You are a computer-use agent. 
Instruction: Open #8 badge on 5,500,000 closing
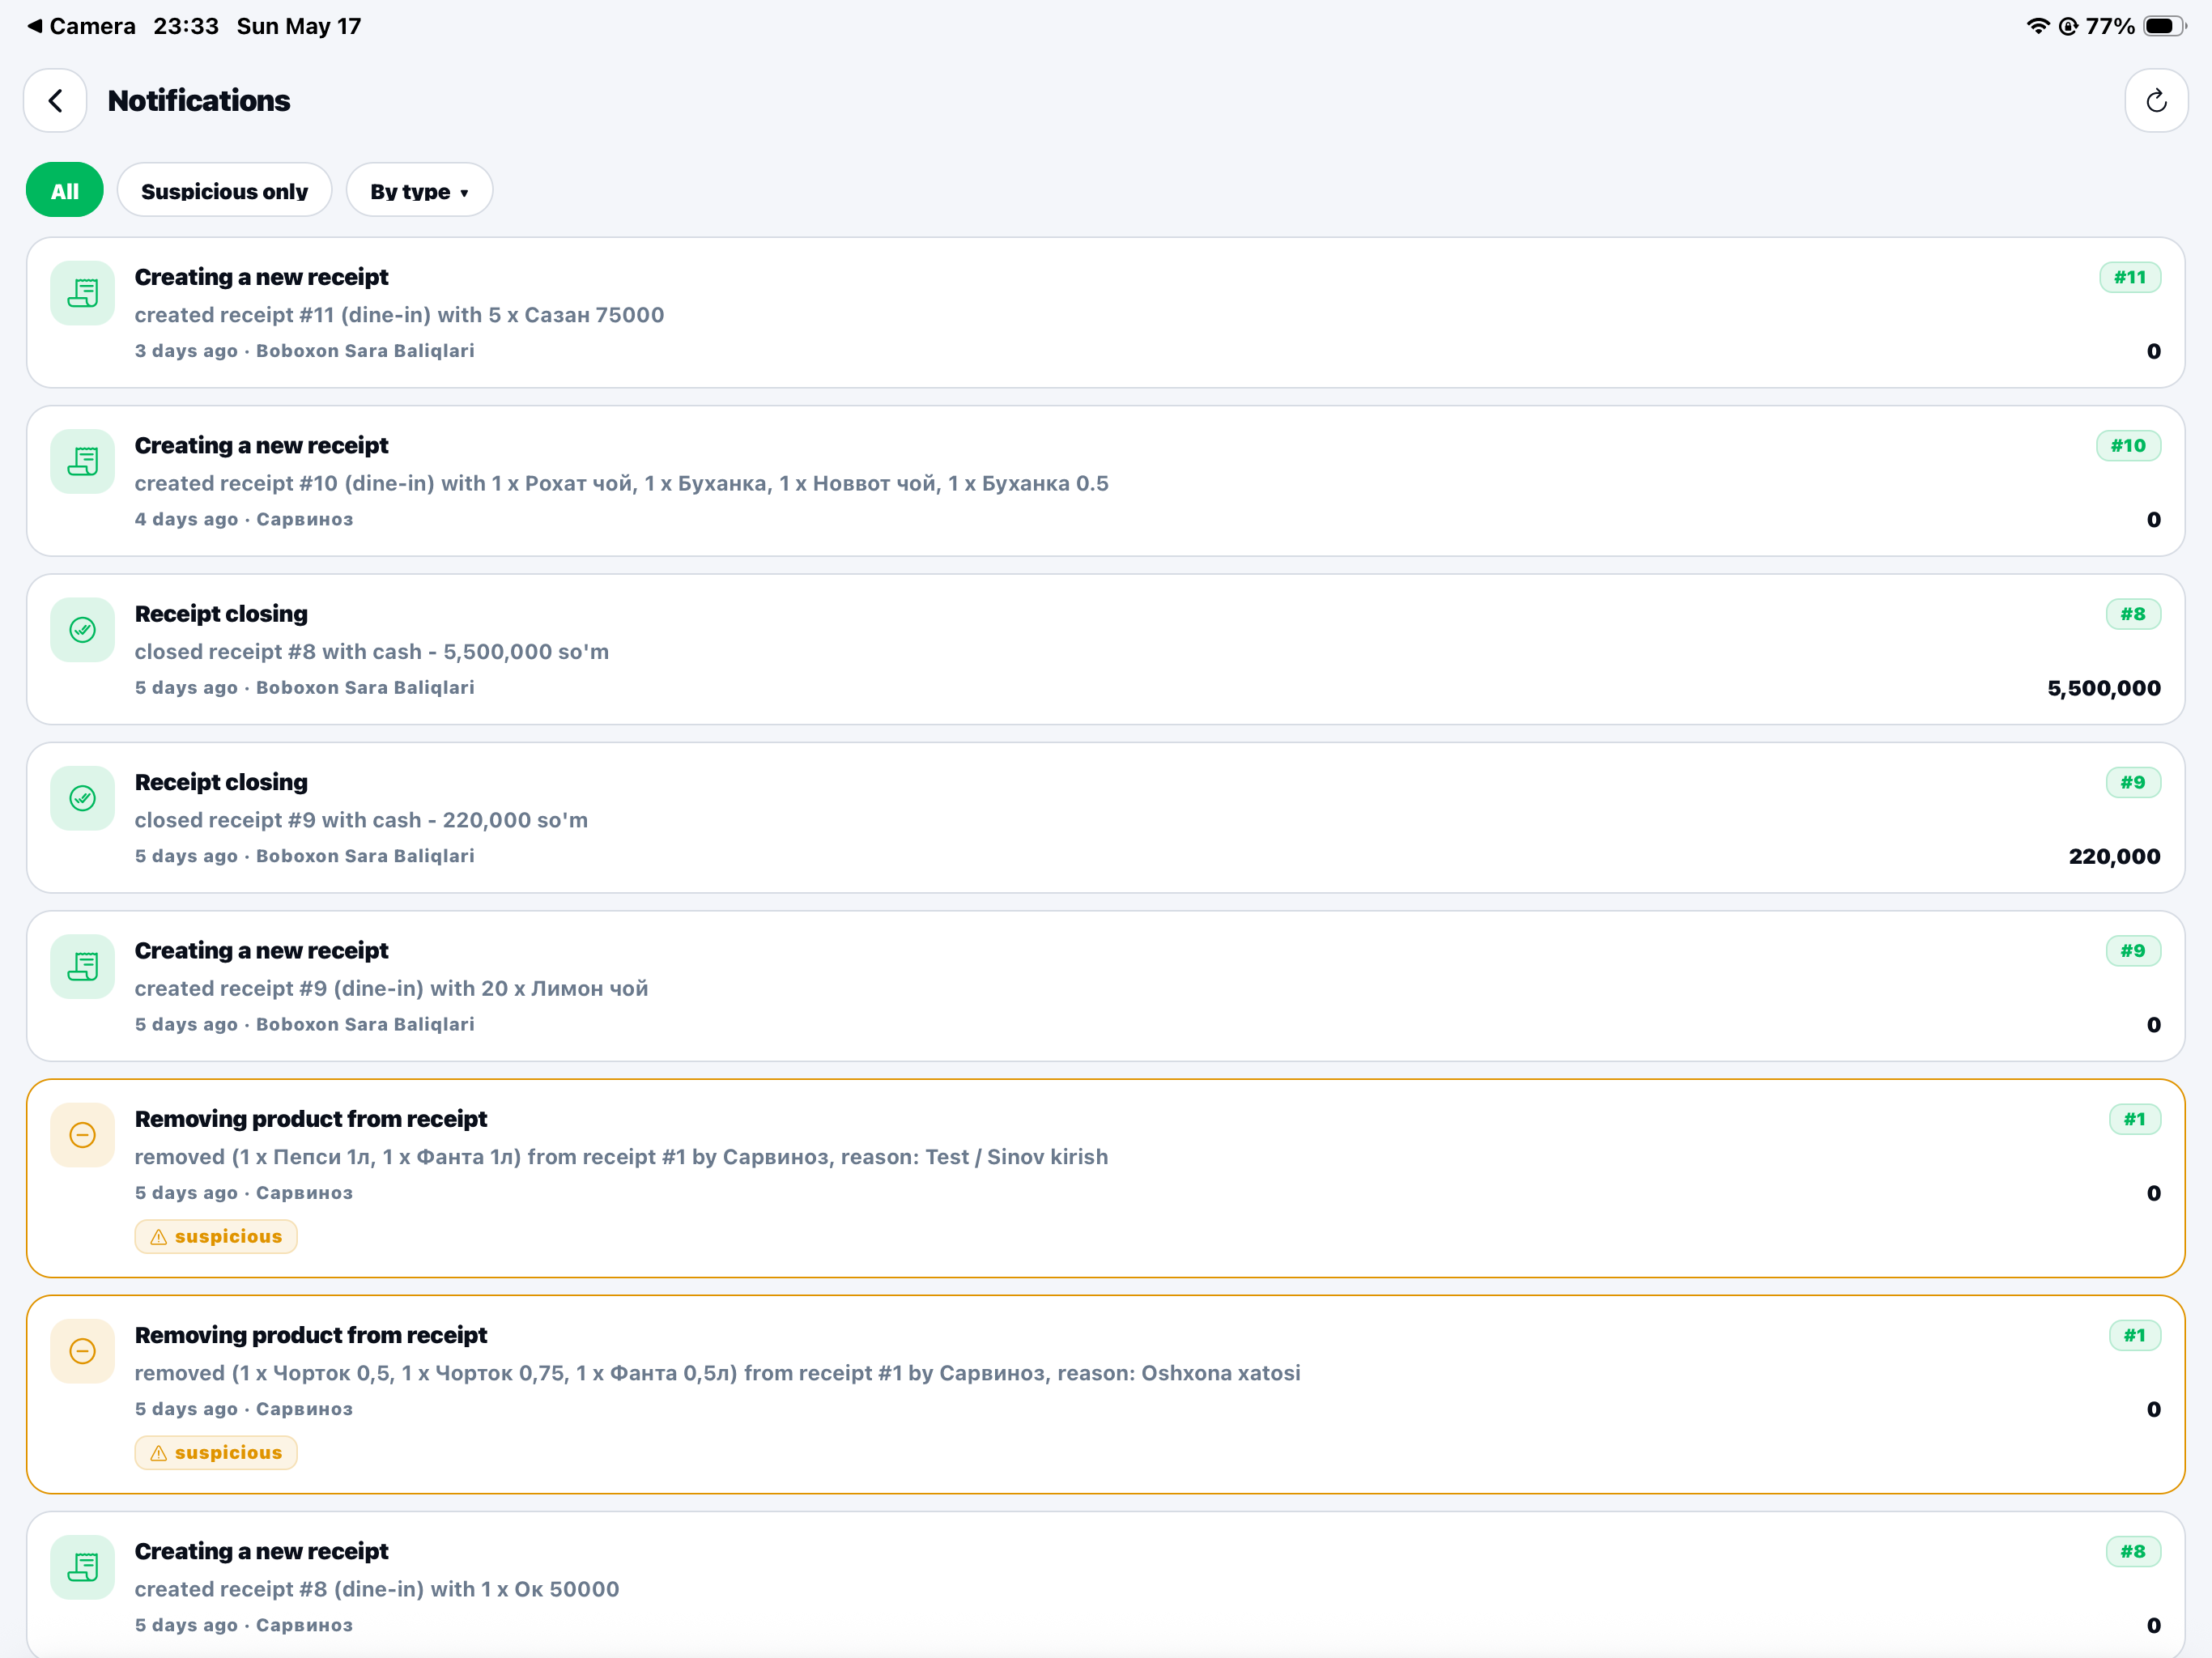click(x=2133, y=614)
